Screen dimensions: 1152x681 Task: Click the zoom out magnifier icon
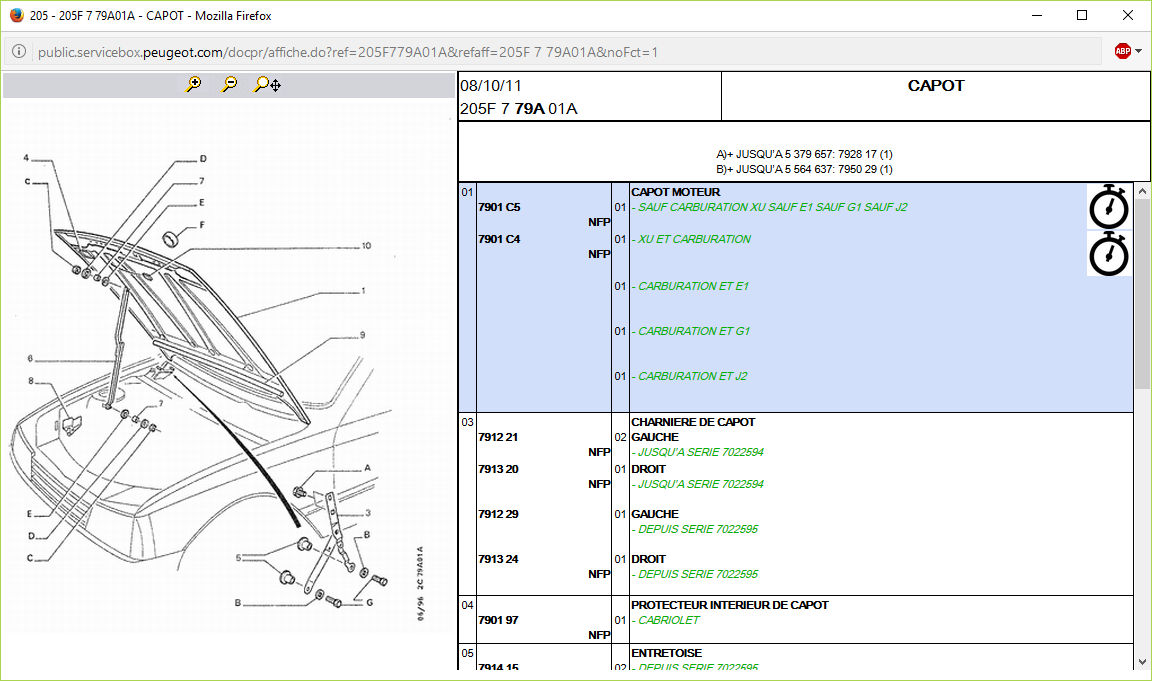230,85
